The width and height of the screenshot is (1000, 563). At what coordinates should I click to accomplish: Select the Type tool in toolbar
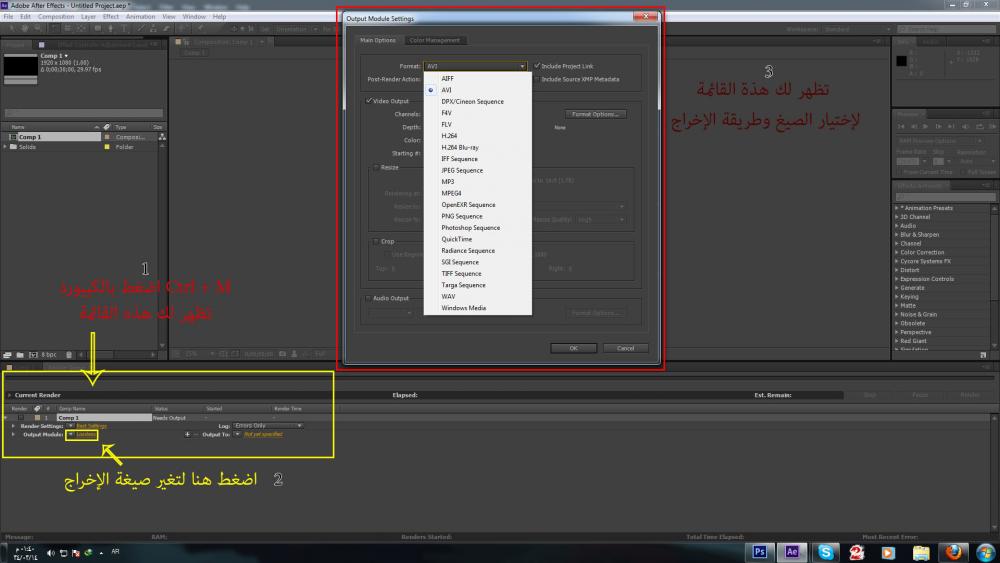pos(124,29)
